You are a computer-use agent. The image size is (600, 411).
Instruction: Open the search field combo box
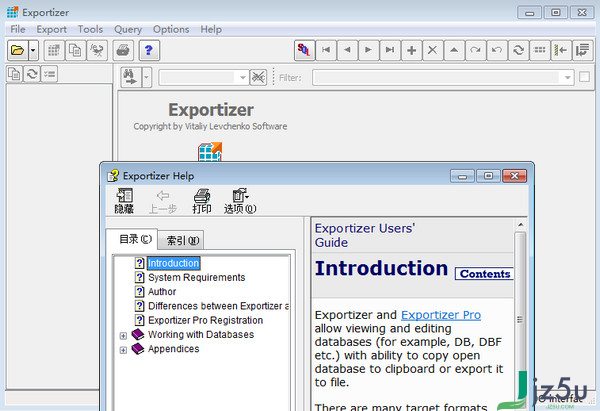click(203, 78)
